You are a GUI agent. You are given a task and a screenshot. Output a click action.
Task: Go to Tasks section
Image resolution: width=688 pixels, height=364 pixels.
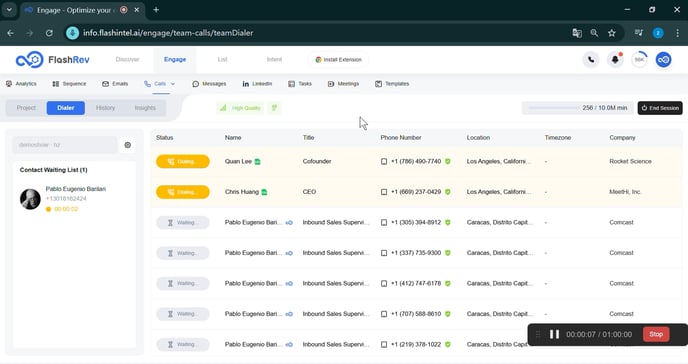click(x=300, y=84)
